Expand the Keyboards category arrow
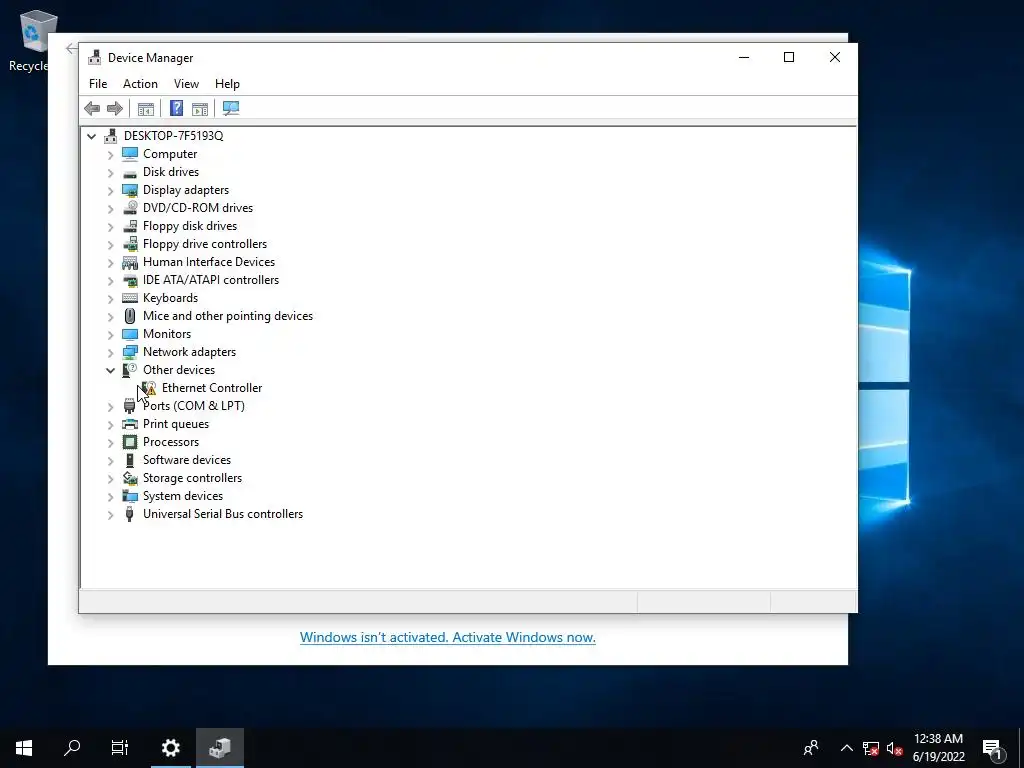Image resolution: width=1024 pixels, height=768 pixels. click(110, 298)
